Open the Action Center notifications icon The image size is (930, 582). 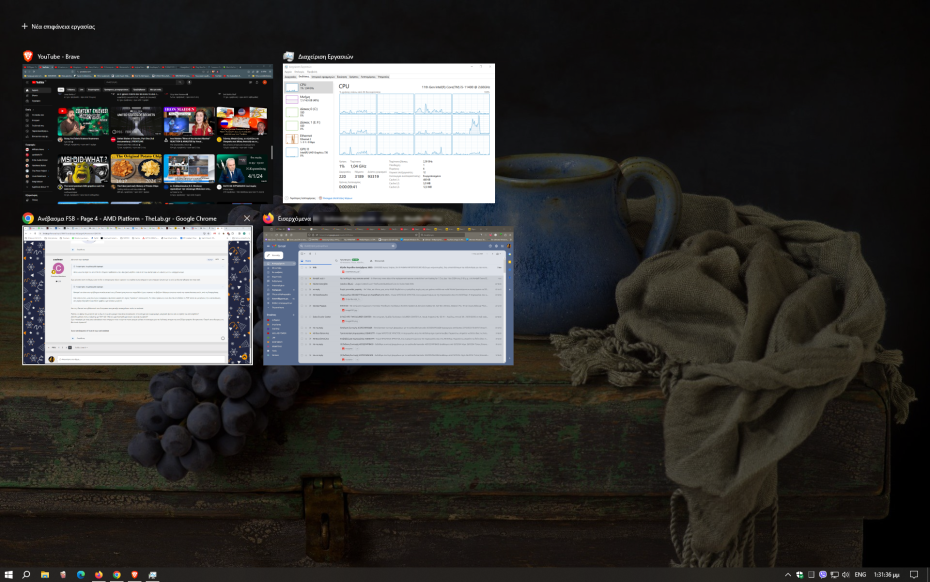click(914, 574)
